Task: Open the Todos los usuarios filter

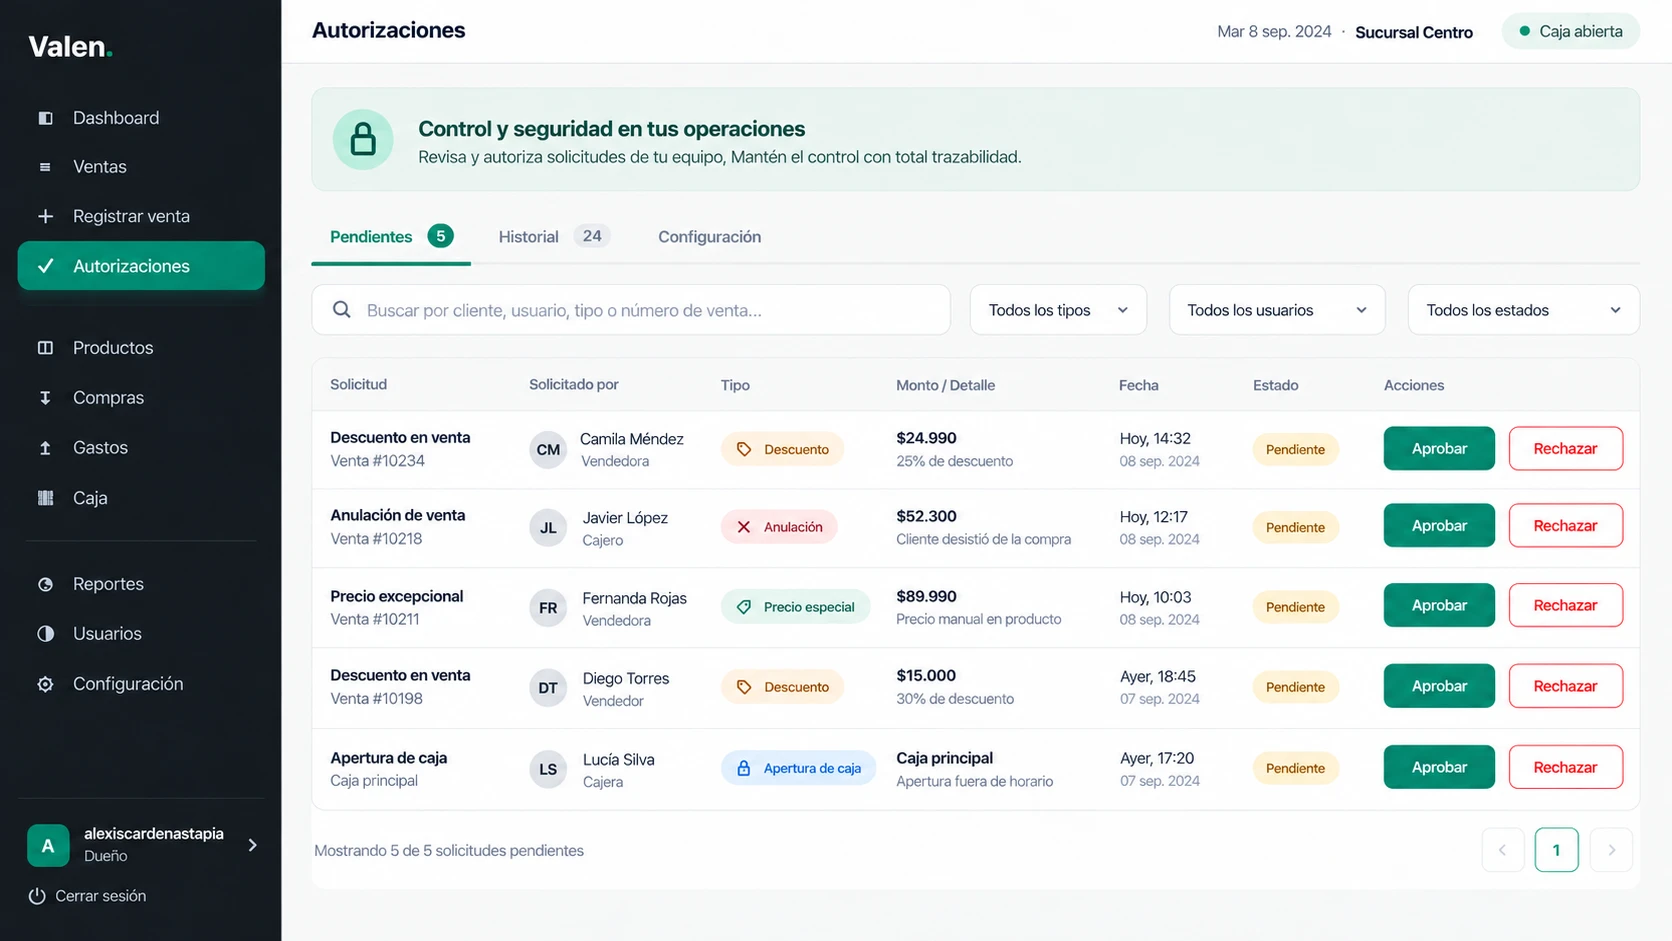Action: [x=1277, y=310]
